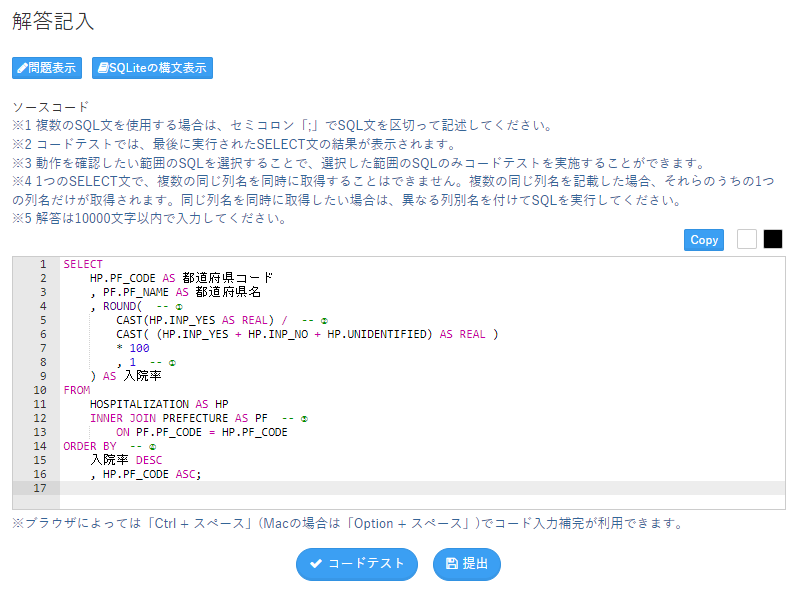Click INNER JOIN on line 12
The height and width of the screenshot is (594, 793).
click(123, 419)
